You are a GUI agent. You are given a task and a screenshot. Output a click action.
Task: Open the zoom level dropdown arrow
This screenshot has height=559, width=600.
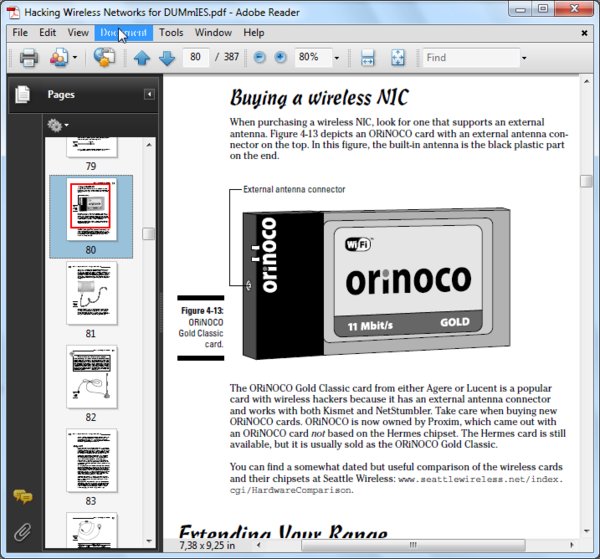(337, 58)
